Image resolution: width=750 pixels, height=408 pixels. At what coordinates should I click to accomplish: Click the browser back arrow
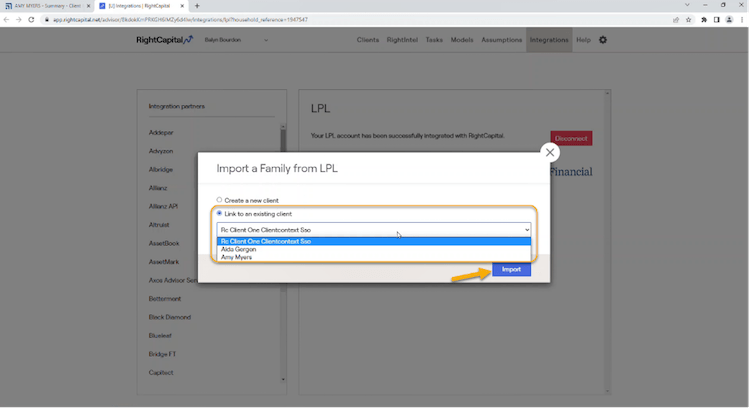(x=7, y=19)
